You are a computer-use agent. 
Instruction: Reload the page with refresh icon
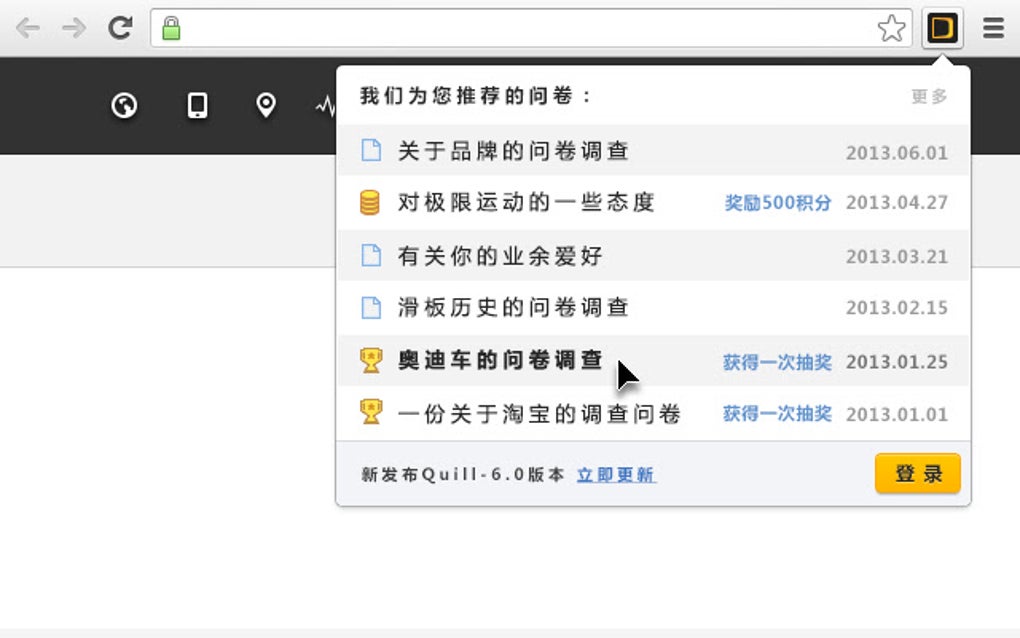[120, 28]
